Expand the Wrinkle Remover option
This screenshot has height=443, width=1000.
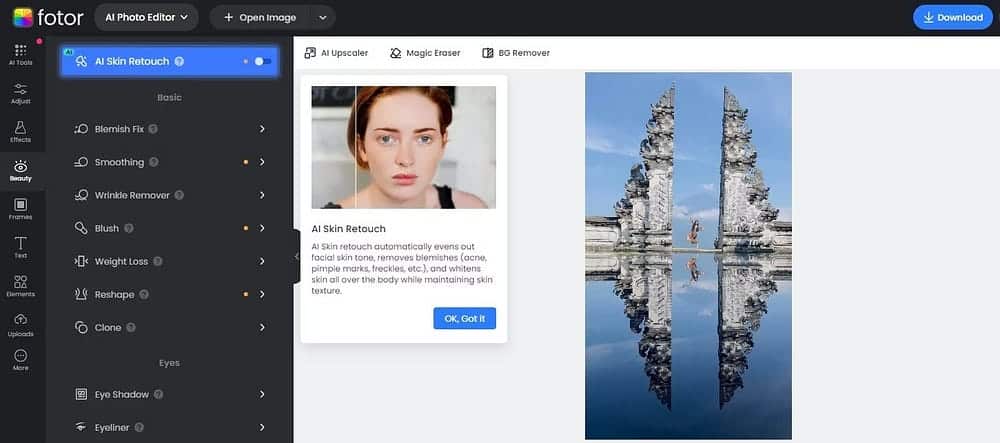(262, 195)
